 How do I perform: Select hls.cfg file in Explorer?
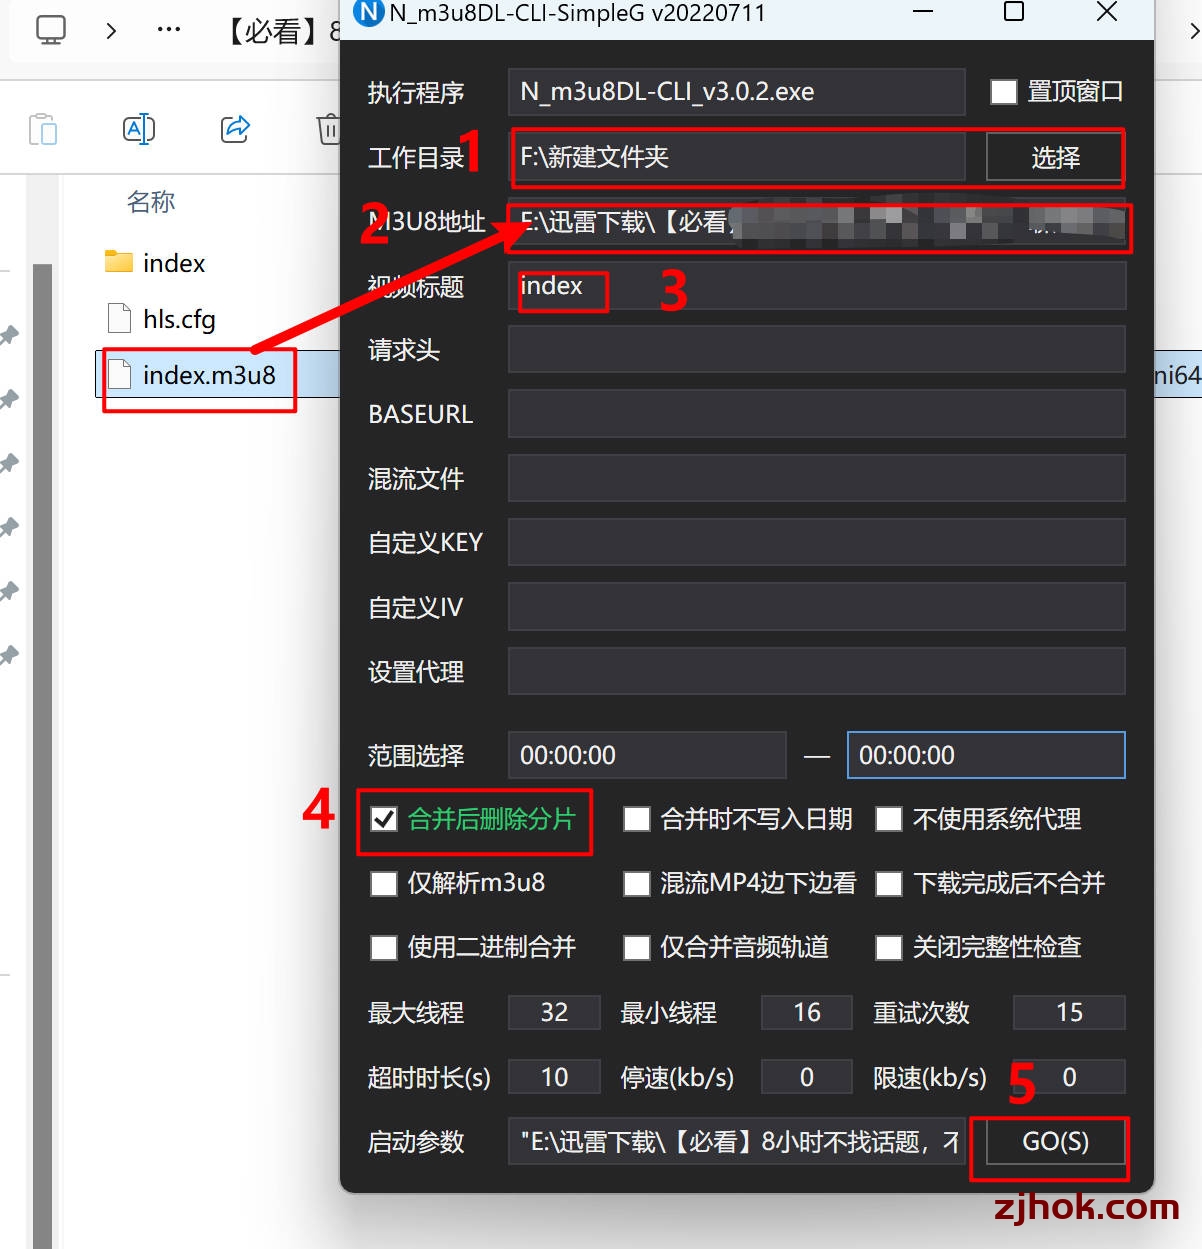coord(179,319)
